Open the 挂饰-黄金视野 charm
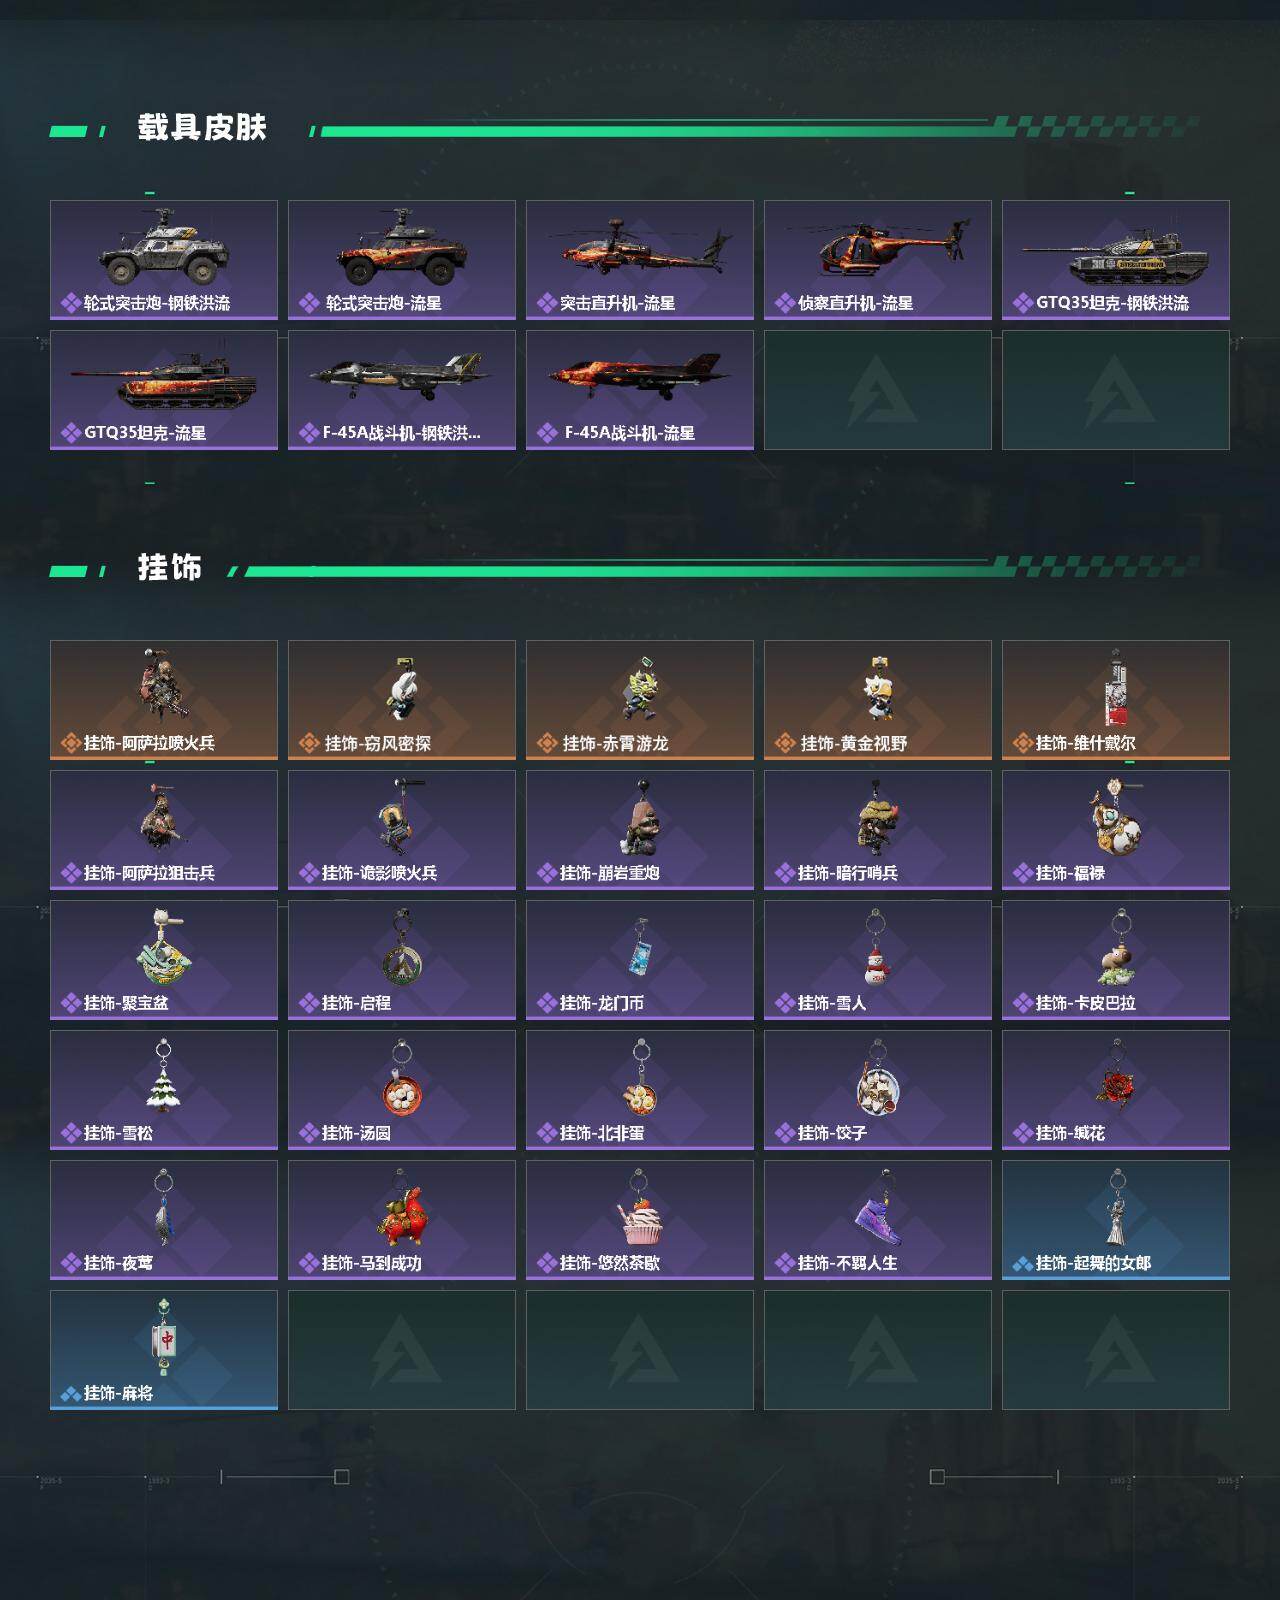Viewport: 1280px width, 1600px height. [878, 700]
